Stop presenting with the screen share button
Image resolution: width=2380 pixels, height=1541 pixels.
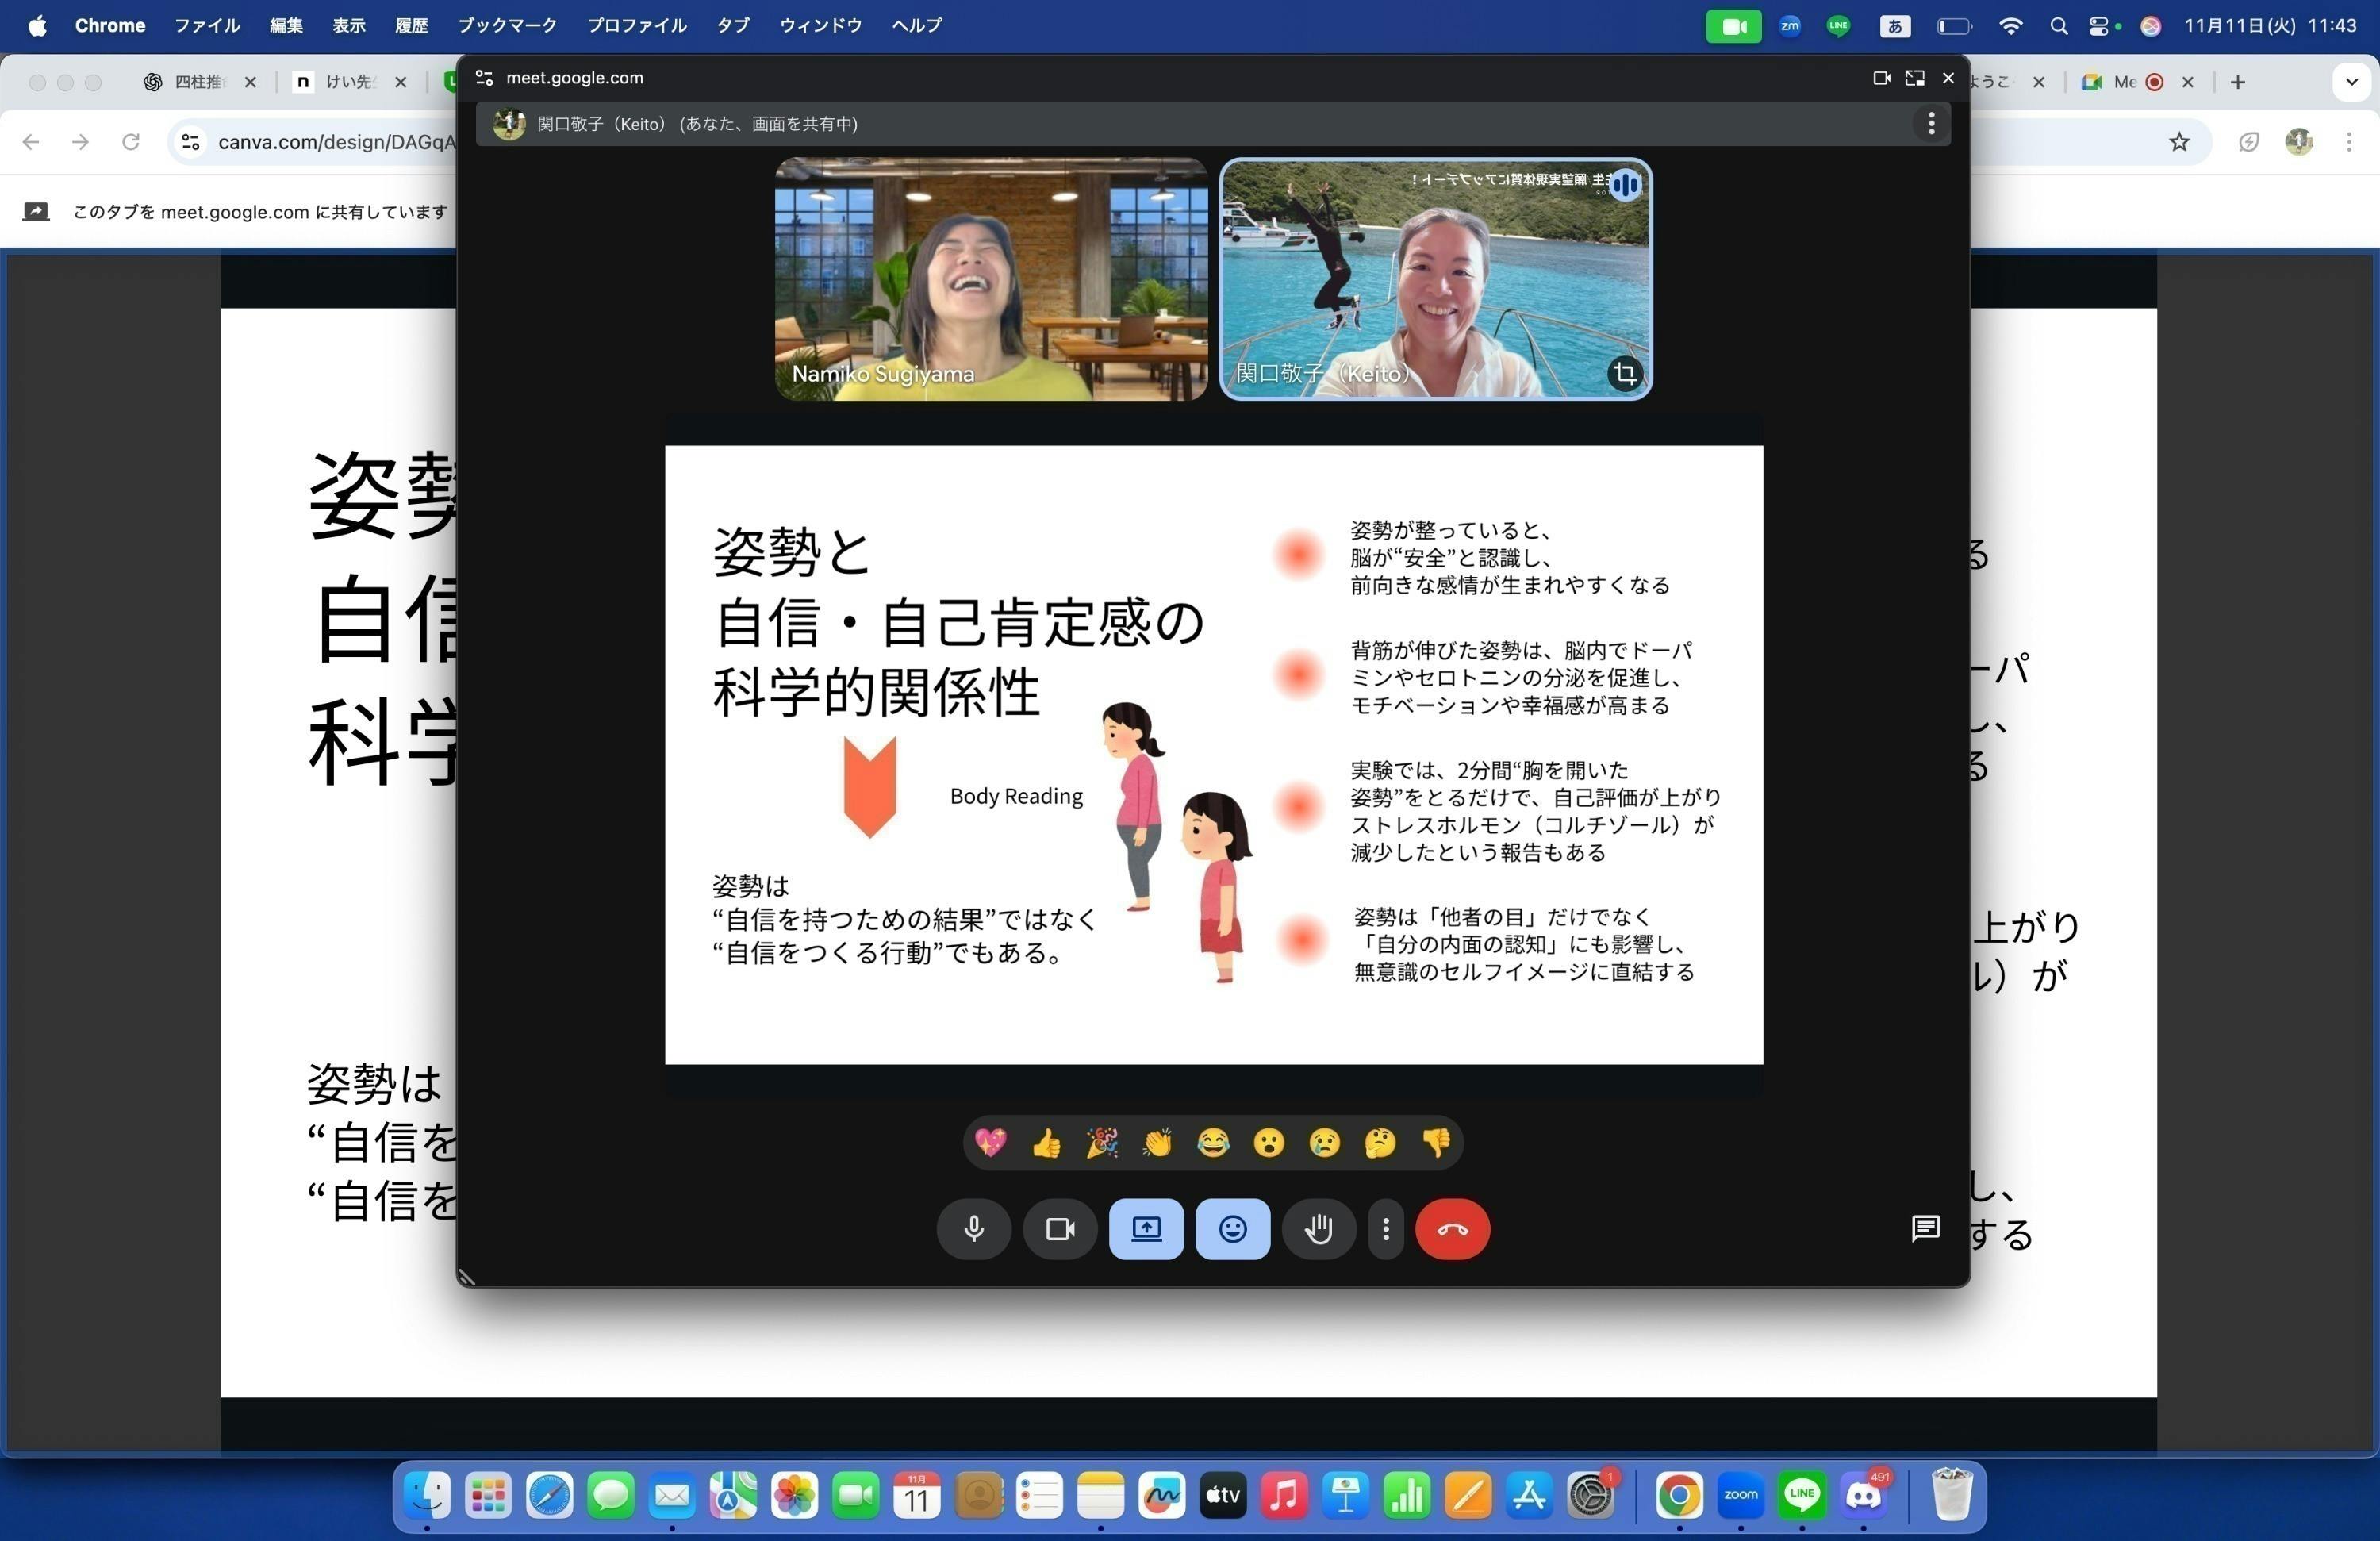click(1146, 1229)
